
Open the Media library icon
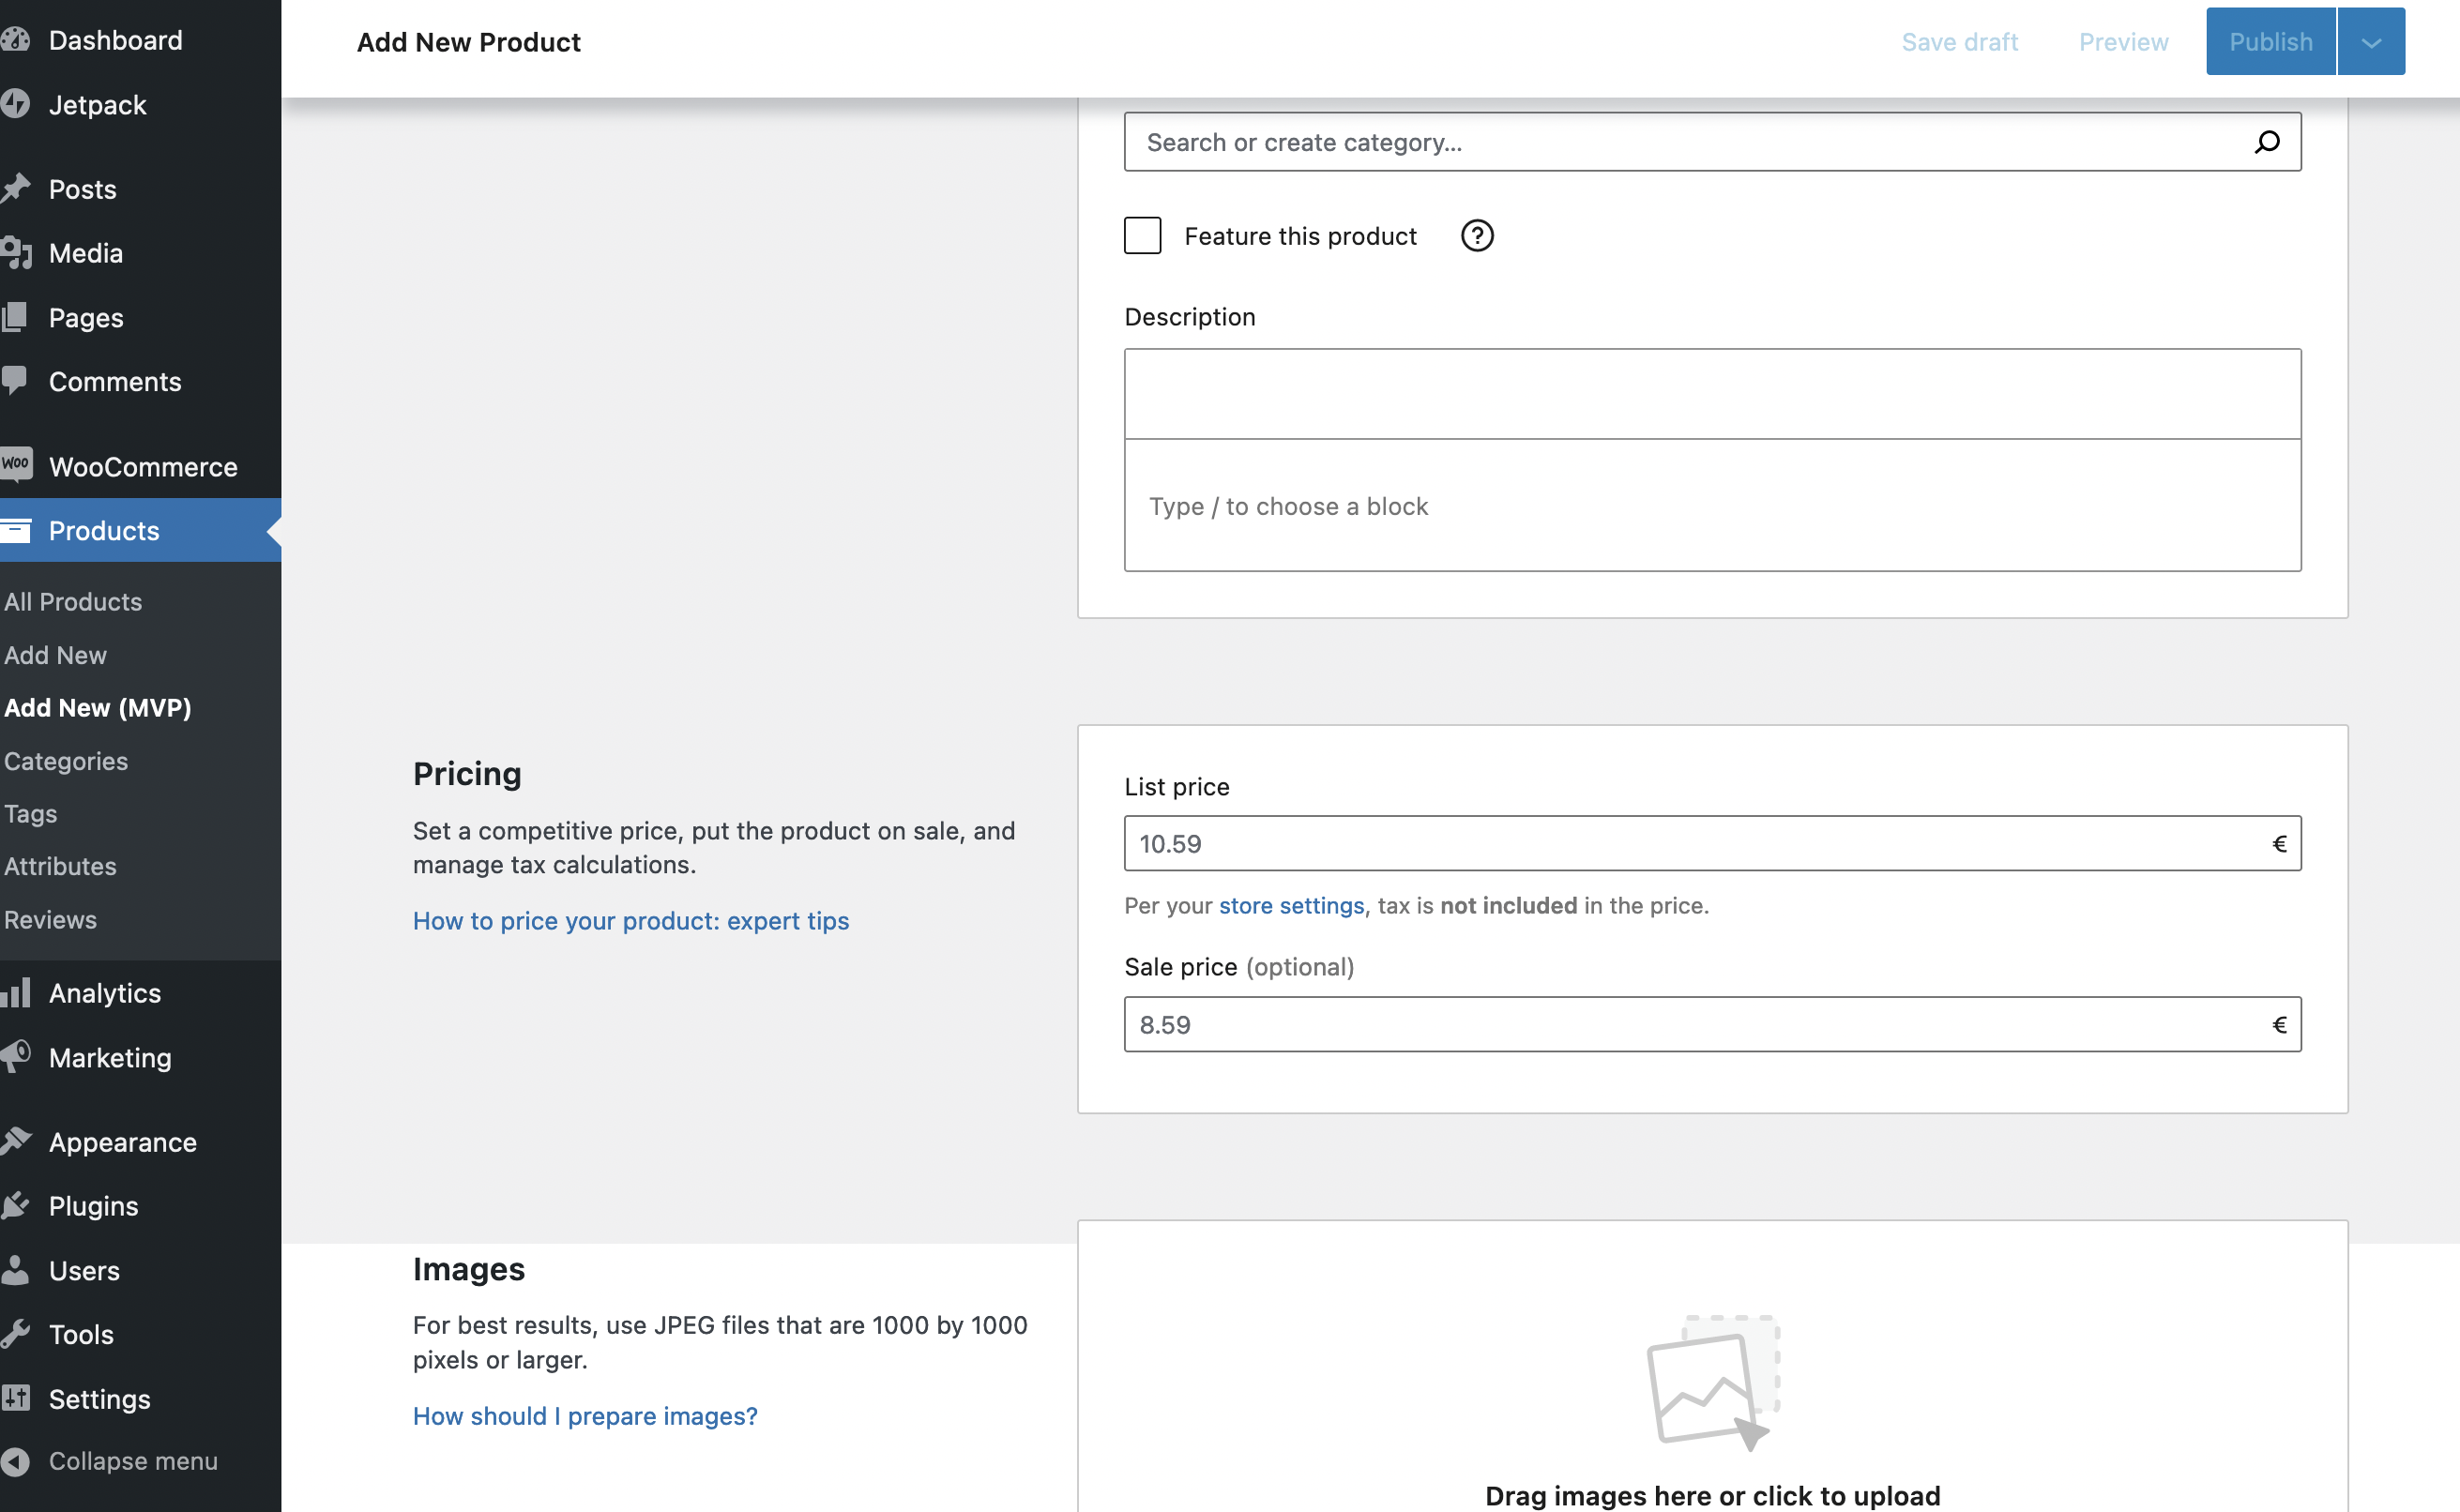(17, 252)
